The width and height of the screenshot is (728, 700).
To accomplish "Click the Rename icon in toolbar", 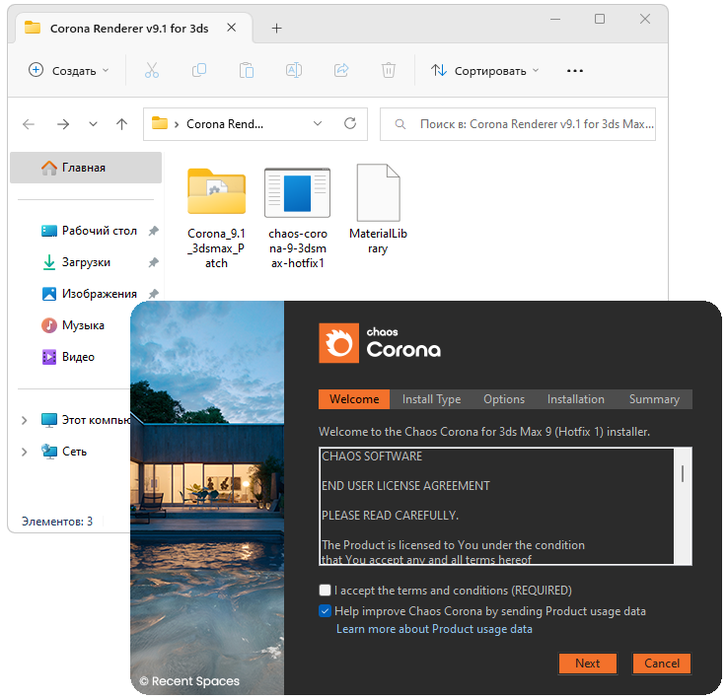I will [294, 71].
